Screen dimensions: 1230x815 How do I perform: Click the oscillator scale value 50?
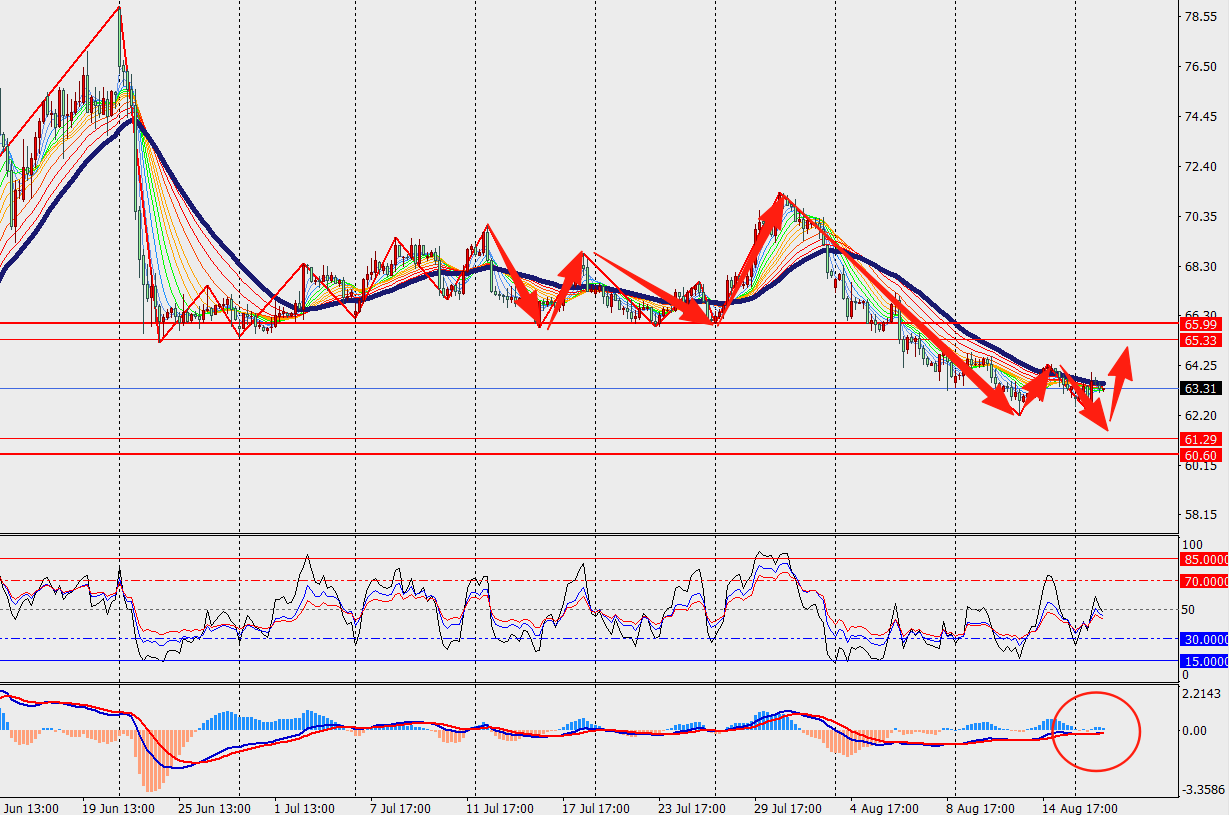tap(1190, 610)
